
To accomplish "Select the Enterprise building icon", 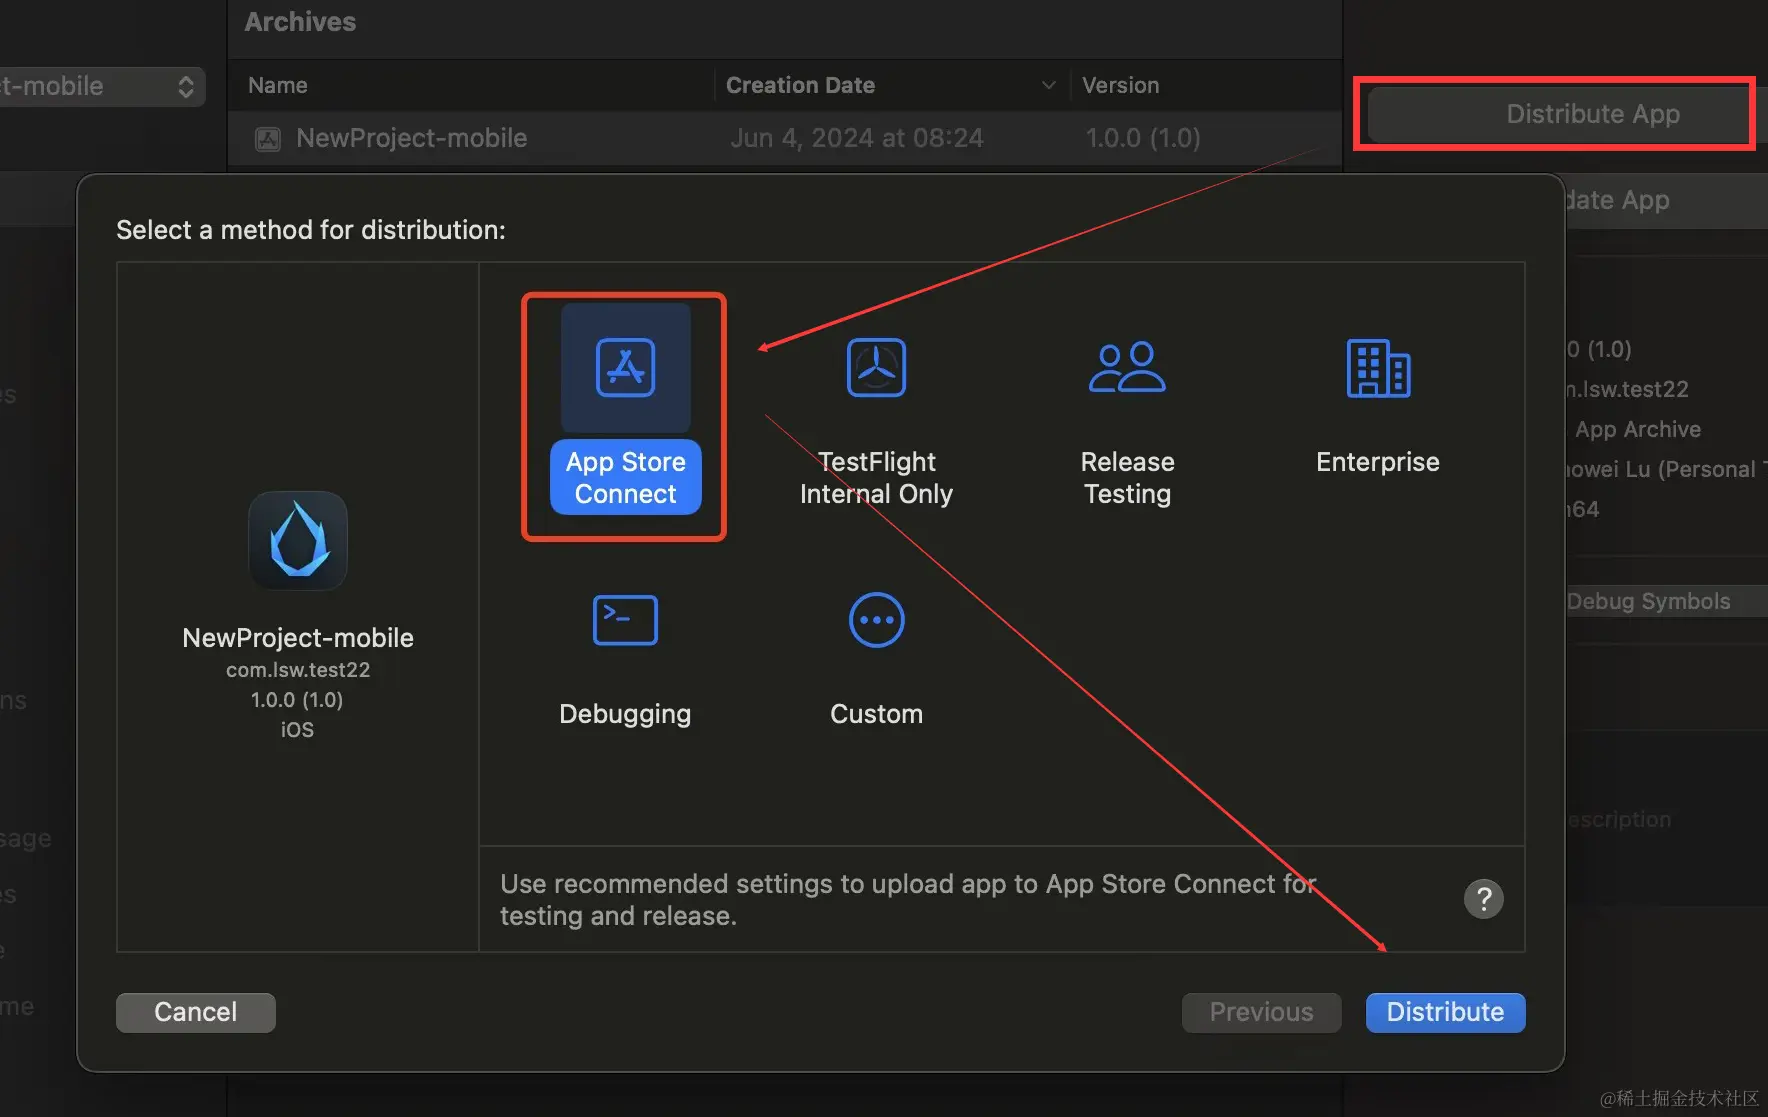I will coord(1378,368).
